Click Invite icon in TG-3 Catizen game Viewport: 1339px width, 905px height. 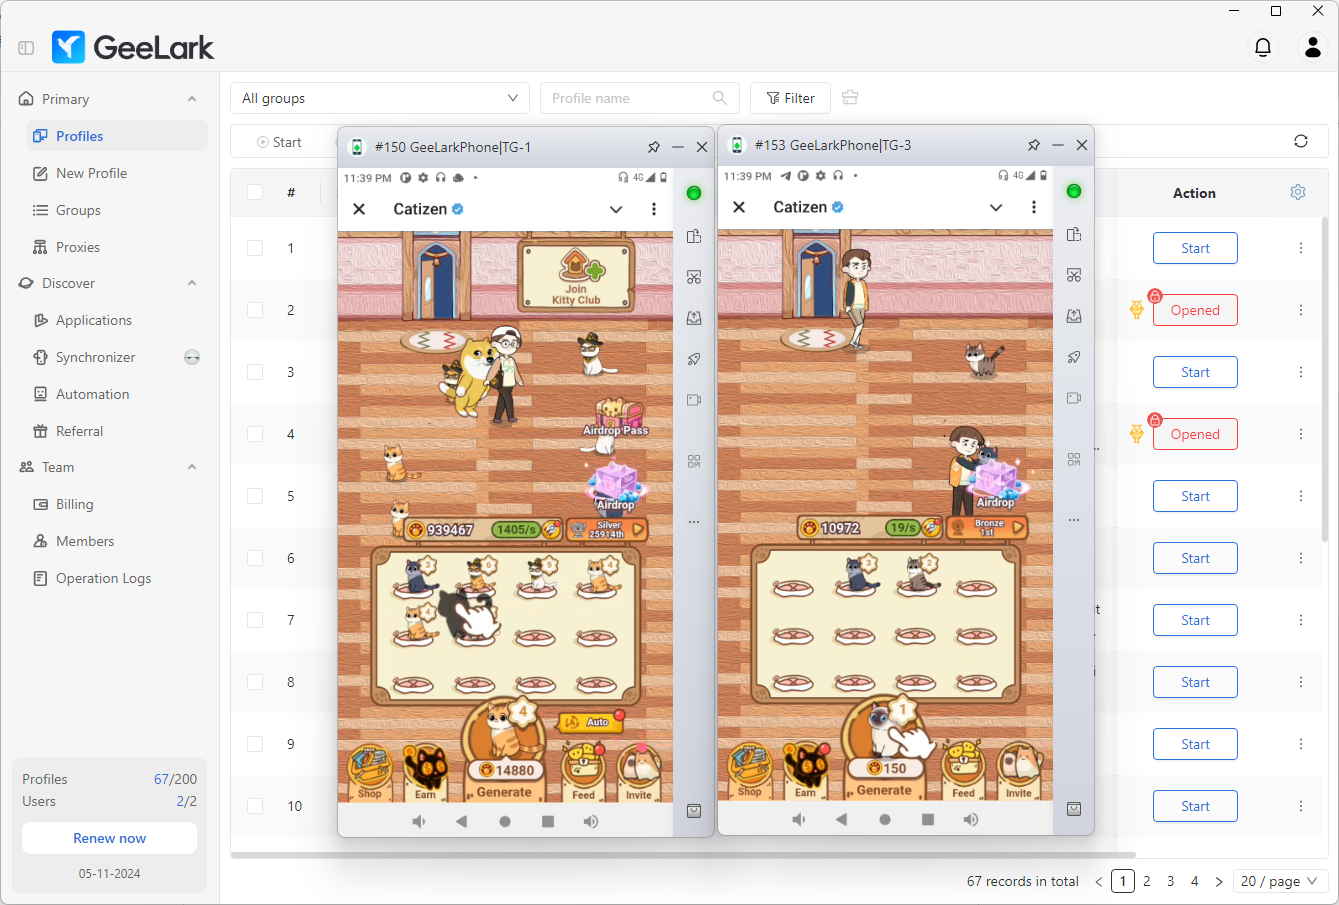pos(1019,771)
